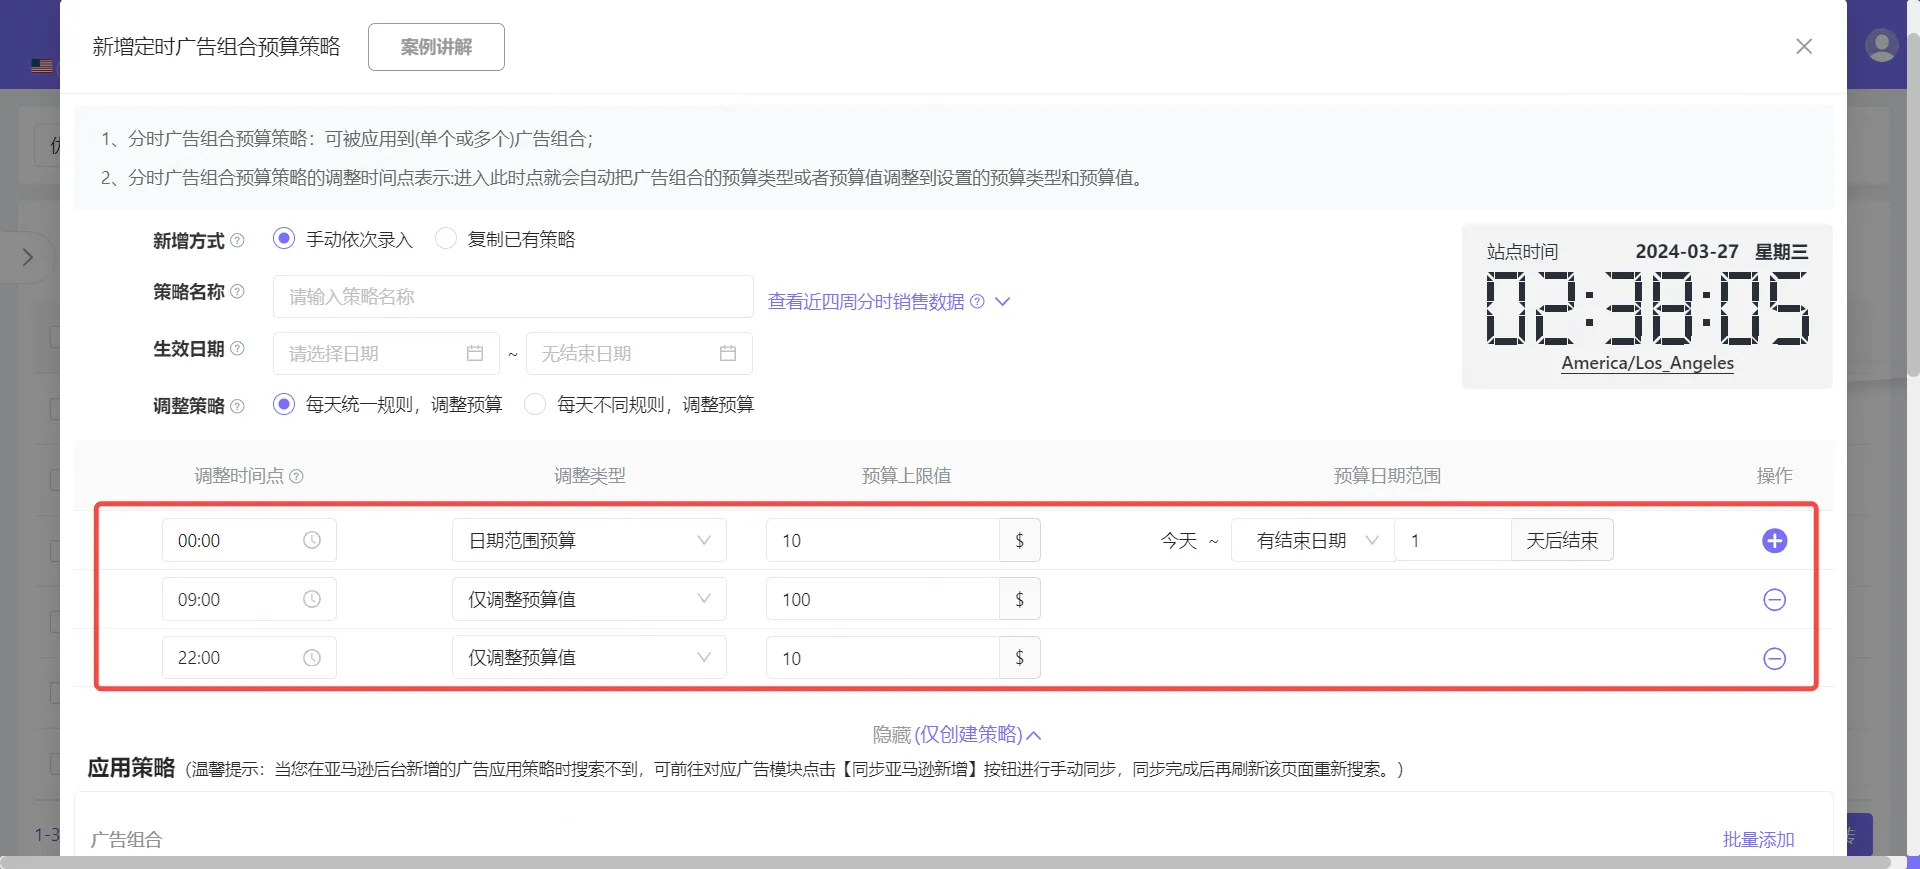Viewport: 1920px width, 869px height.
Task: Click the blue plus icon to add row
Action: (1774, 541)
